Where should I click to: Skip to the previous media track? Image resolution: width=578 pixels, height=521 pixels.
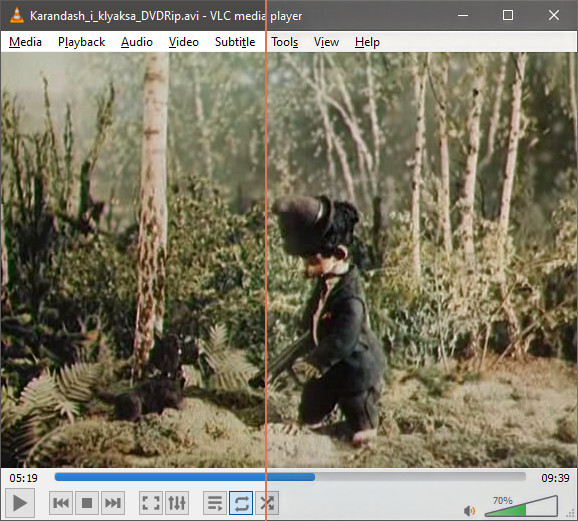tap(61, 503)
